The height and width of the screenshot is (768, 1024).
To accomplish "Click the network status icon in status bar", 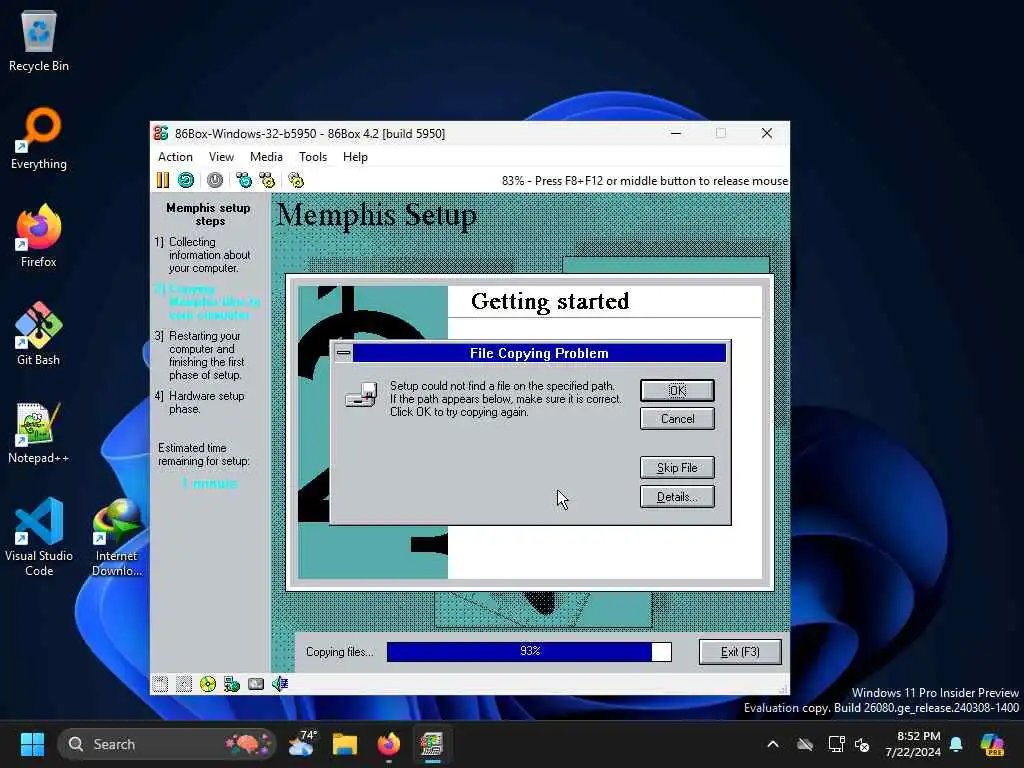I will click(x=232, y=684).
